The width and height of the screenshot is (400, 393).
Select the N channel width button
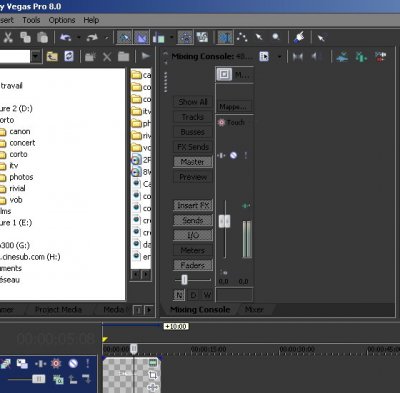pos(179,295)
